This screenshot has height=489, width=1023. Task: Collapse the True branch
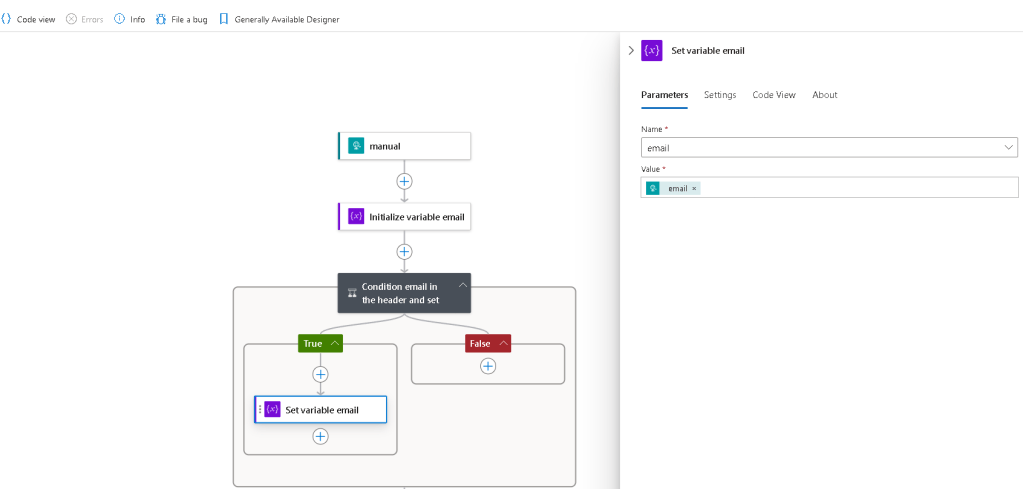(x=335, y=344)
